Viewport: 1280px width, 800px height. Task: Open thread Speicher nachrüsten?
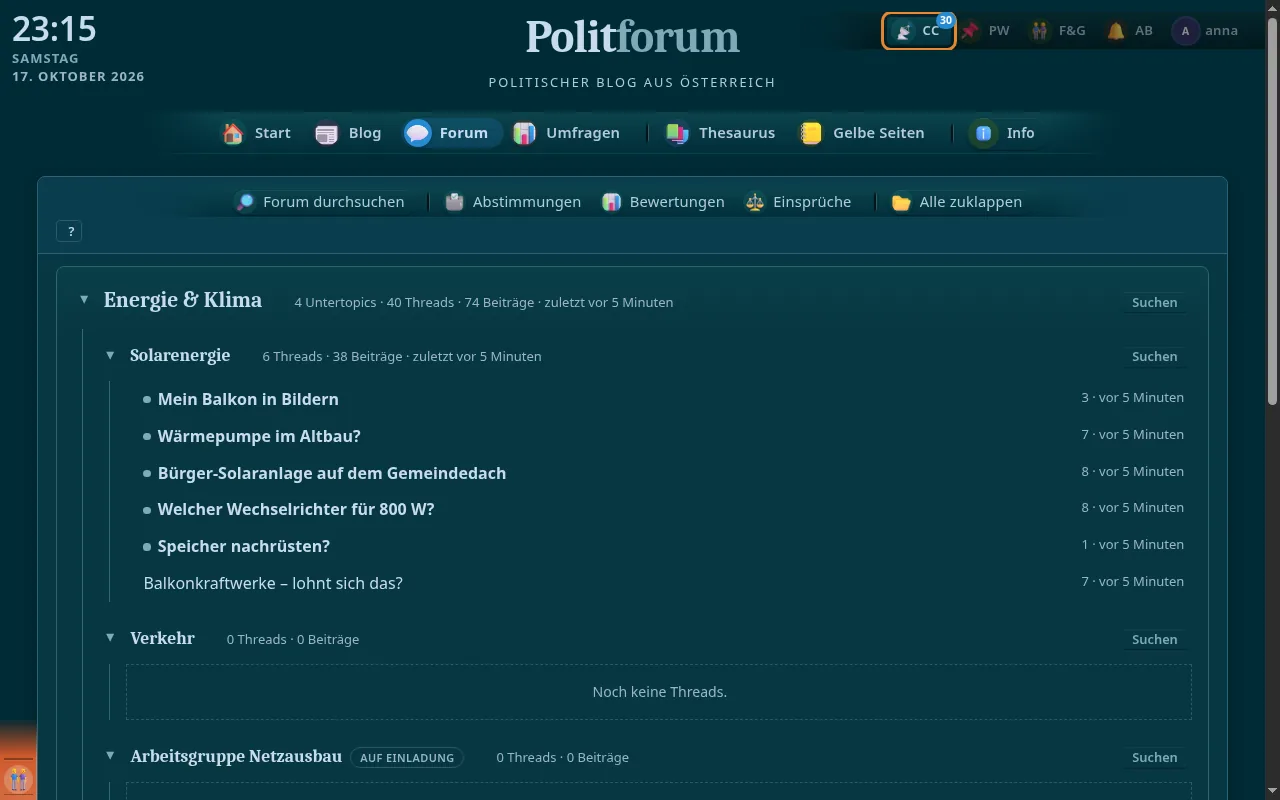[x=244, y=546]
